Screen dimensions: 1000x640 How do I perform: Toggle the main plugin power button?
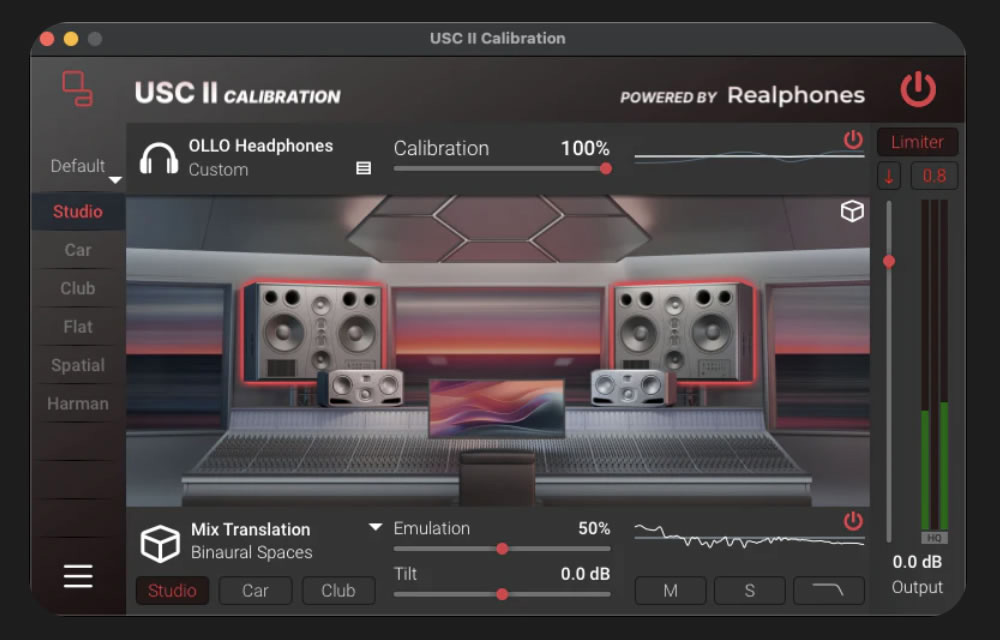(918, 90)
